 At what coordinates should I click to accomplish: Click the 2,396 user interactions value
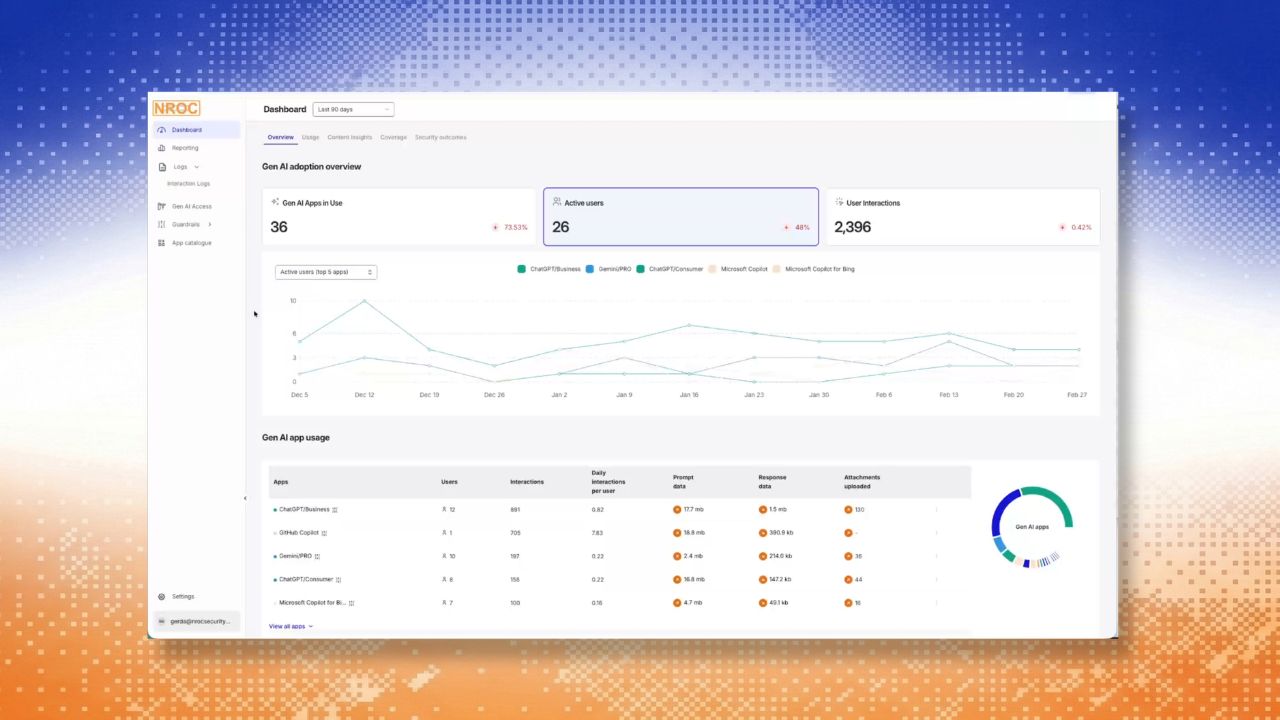(x=852, y=227)
